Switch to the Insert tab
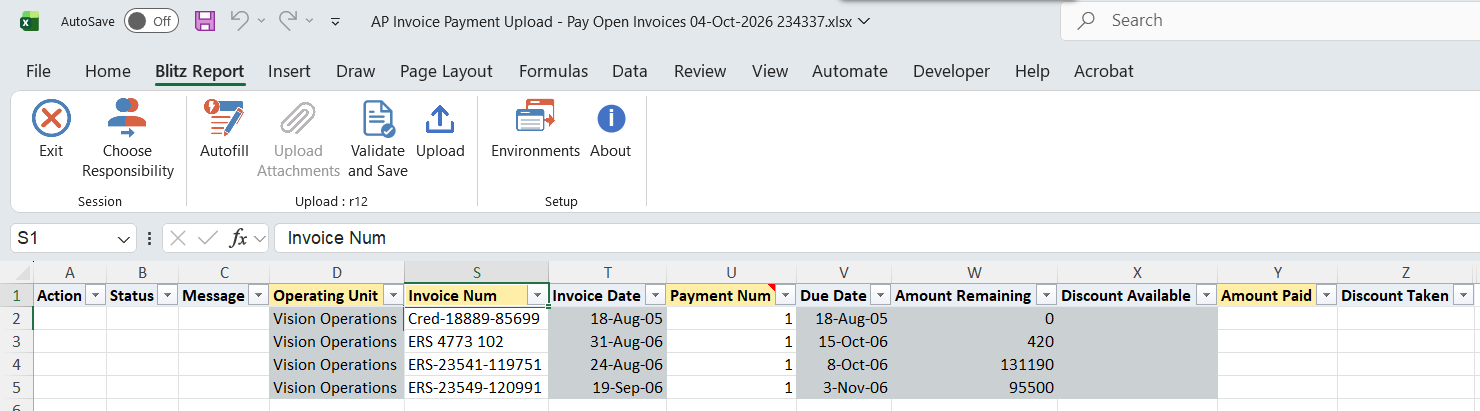The height and width of the screenshot is (411, 1480). pyautogui.click(x=289, y=71)
